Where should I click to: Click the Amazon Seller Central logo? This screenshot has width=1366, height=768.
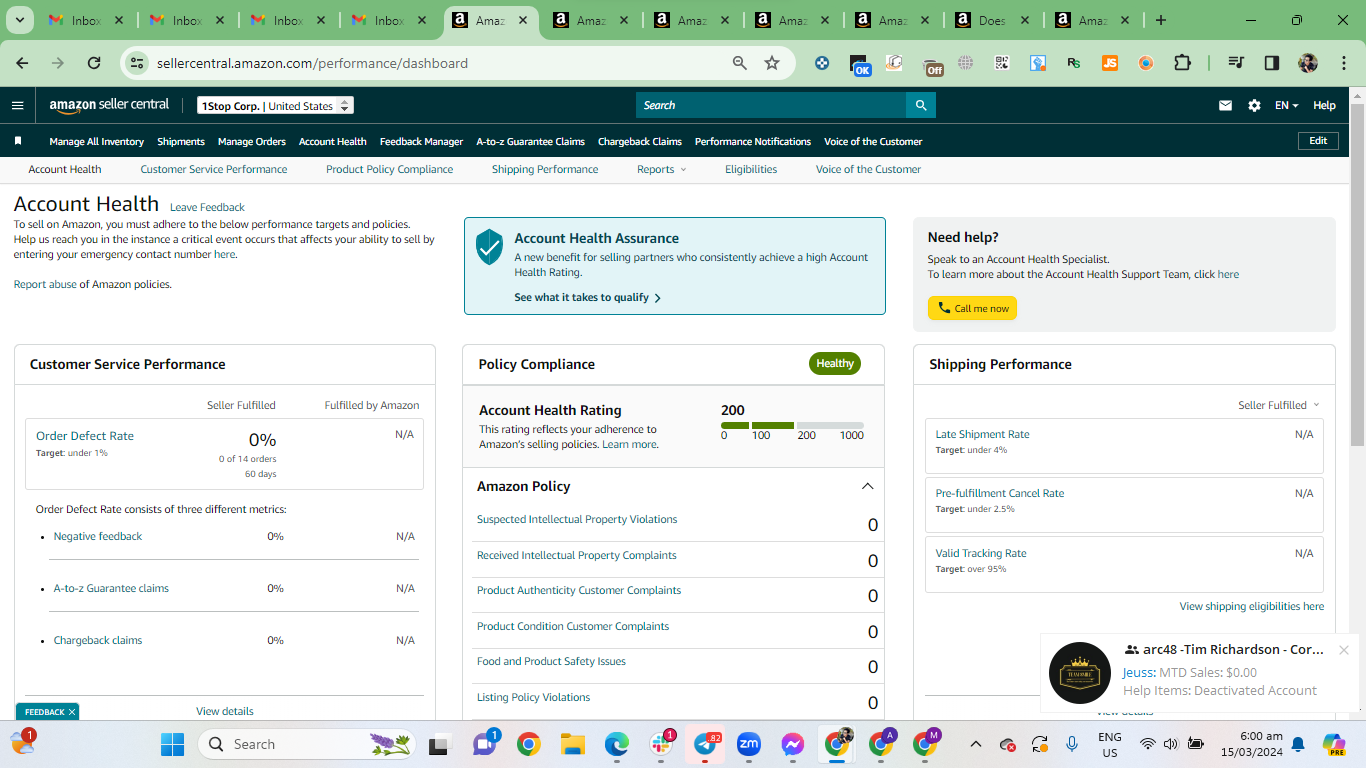[x=109, y=105]
